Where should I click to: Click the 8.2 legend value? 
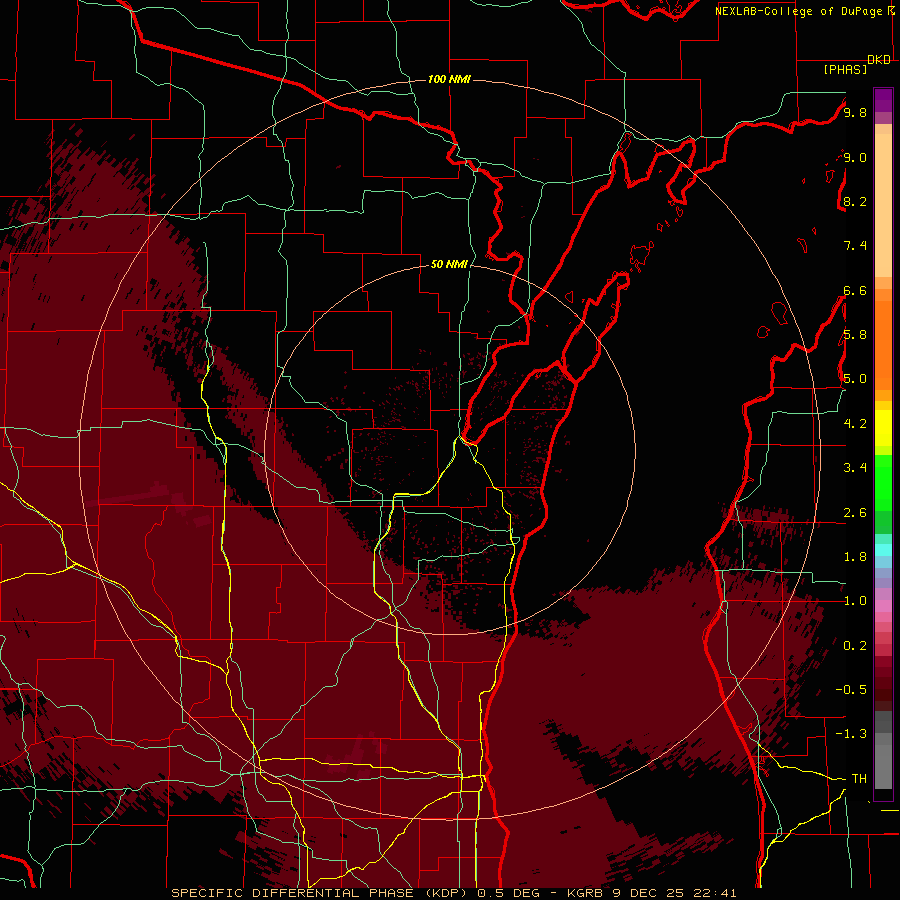[855, 201]
